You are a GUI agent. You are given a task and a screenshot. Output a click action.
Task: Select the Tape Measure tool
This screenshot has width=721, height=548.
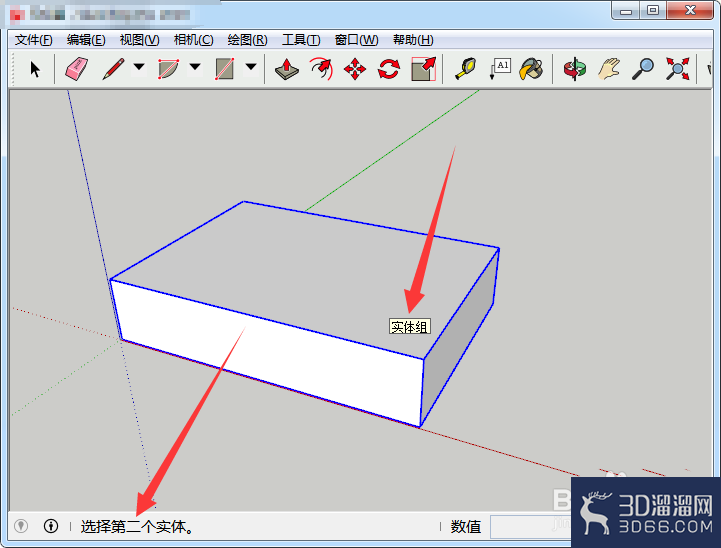[465, 69]
